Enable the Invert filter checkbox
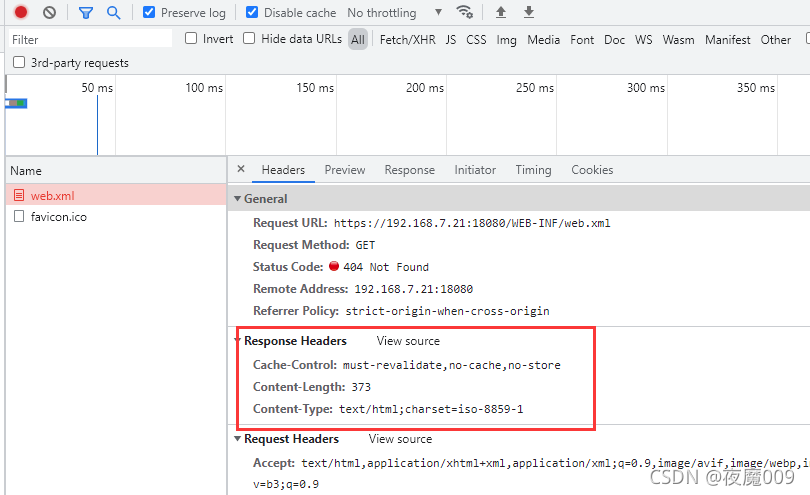The width and height of the screenshot is (810, 495). point(191,38)
